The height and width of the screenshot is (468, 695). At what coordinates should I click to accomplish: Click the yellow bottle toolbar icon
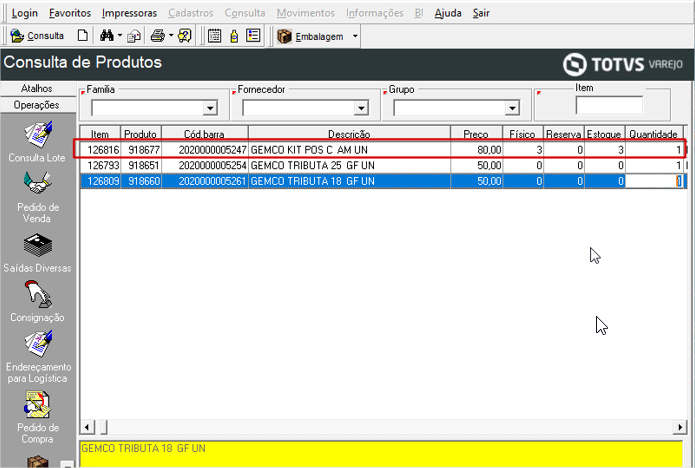[234, 36]
